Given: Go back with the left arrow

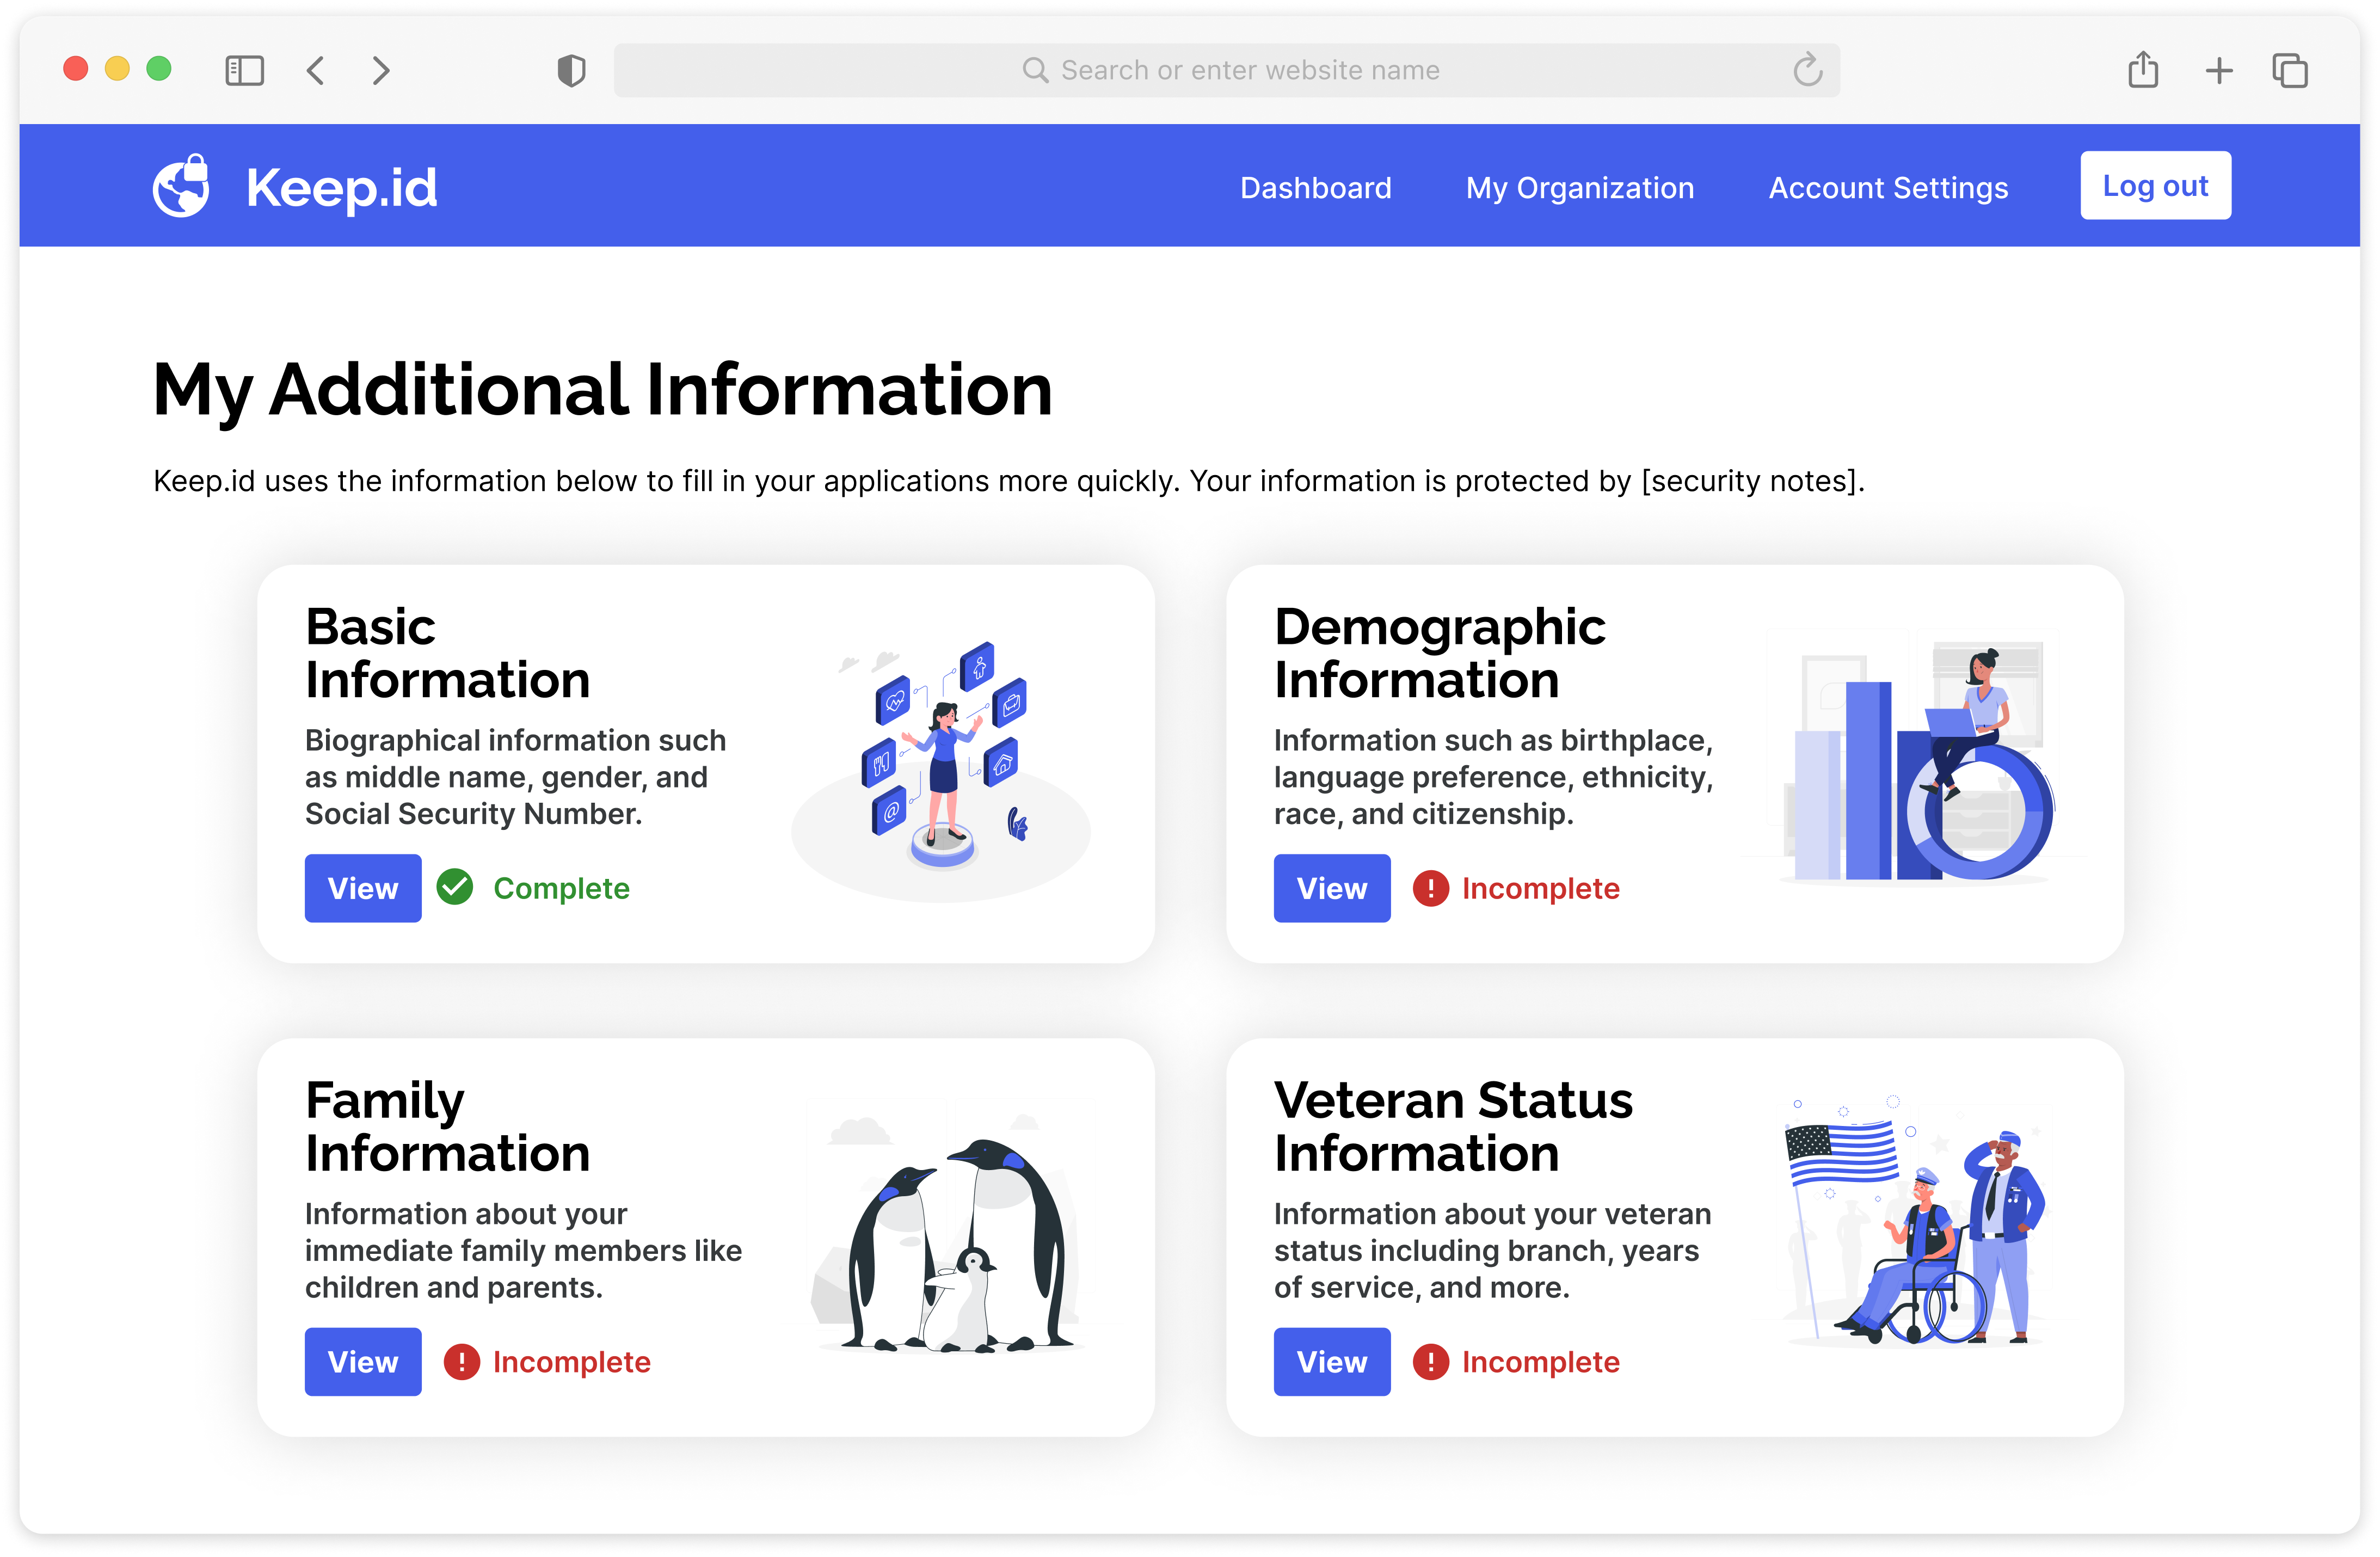Looking at the screenshot, I should (x=316, y=70).
